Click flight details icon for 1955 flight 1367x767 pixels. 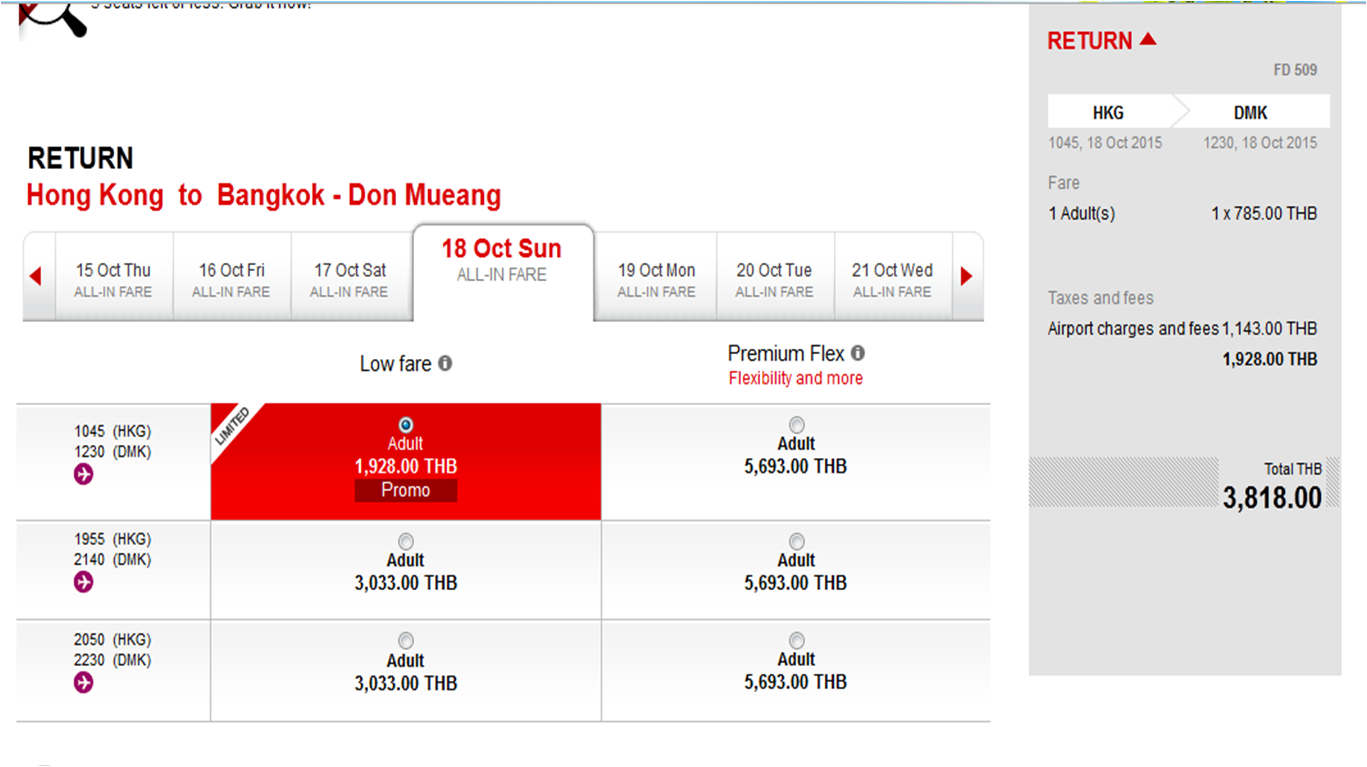(84, 582)
